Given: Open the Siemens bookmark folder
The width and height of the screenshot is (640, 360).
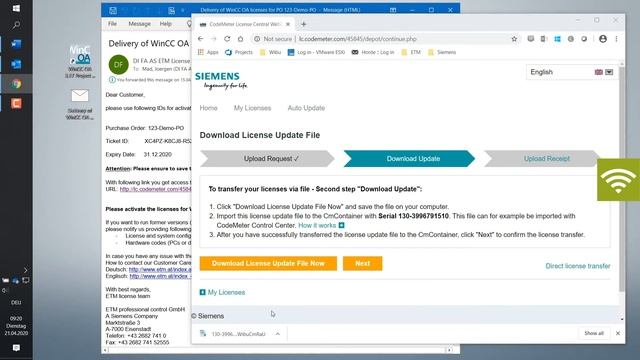Looking at the screenshot, I should [x=442, y=52].
